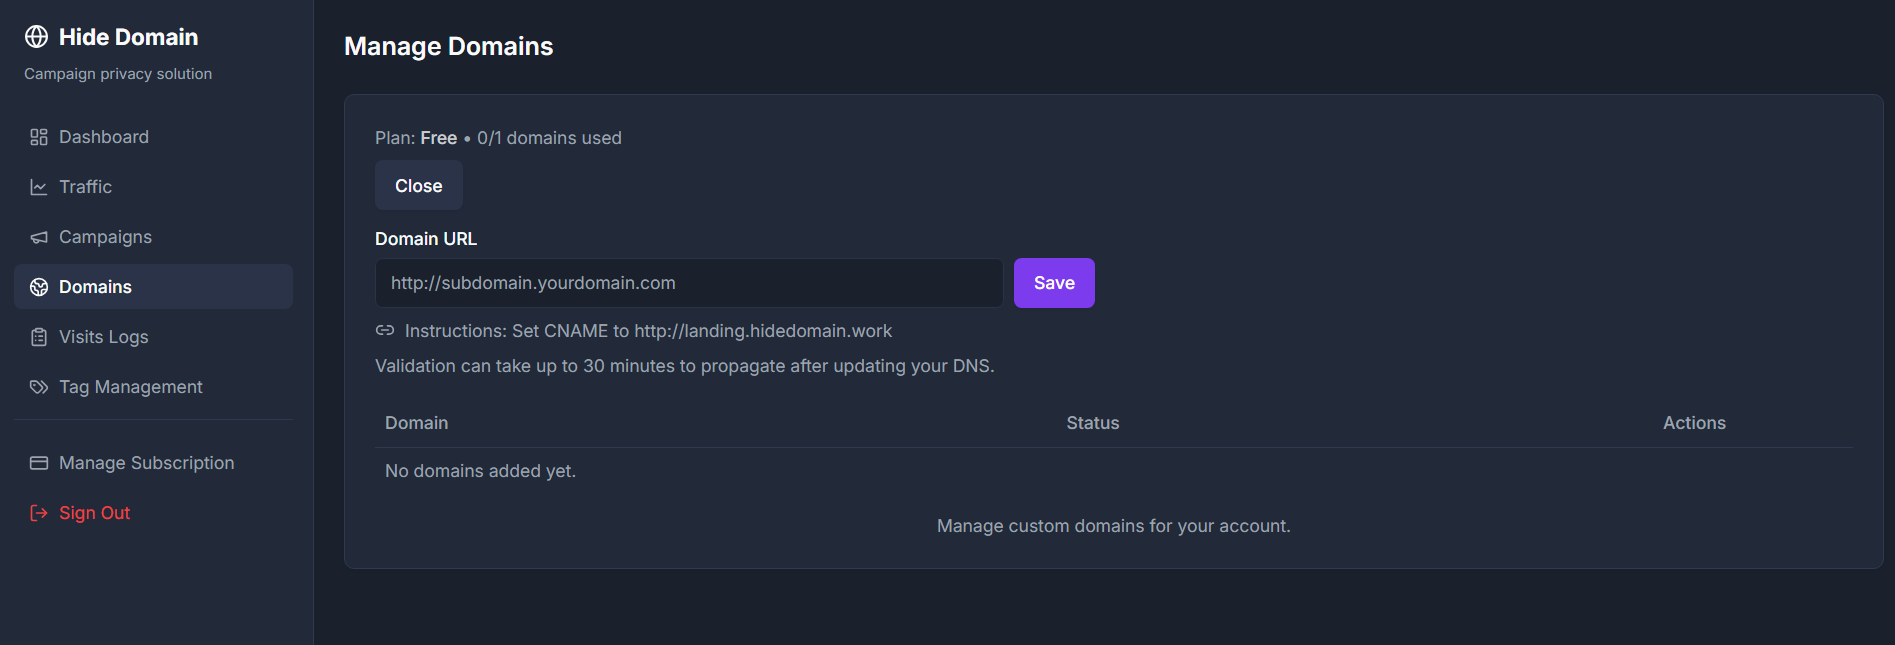The image size is (1895, 645).
Task: Click the Manage Domains heading
Action: tap(448, 46)
